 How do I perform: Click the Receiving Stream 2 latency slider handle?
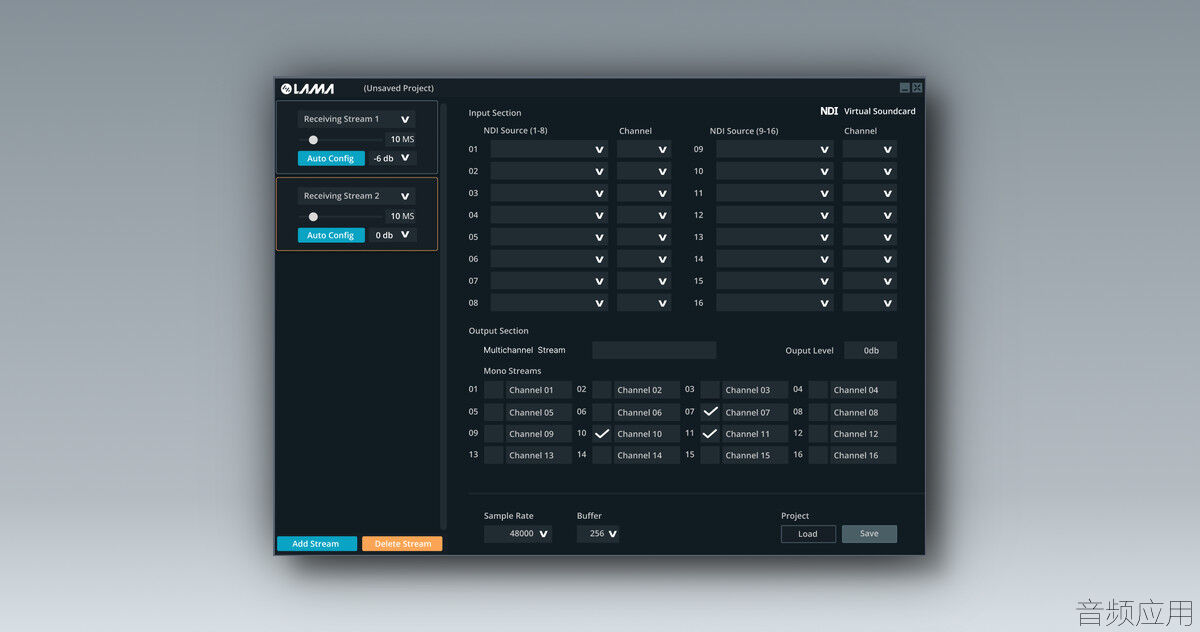(313, 216)
